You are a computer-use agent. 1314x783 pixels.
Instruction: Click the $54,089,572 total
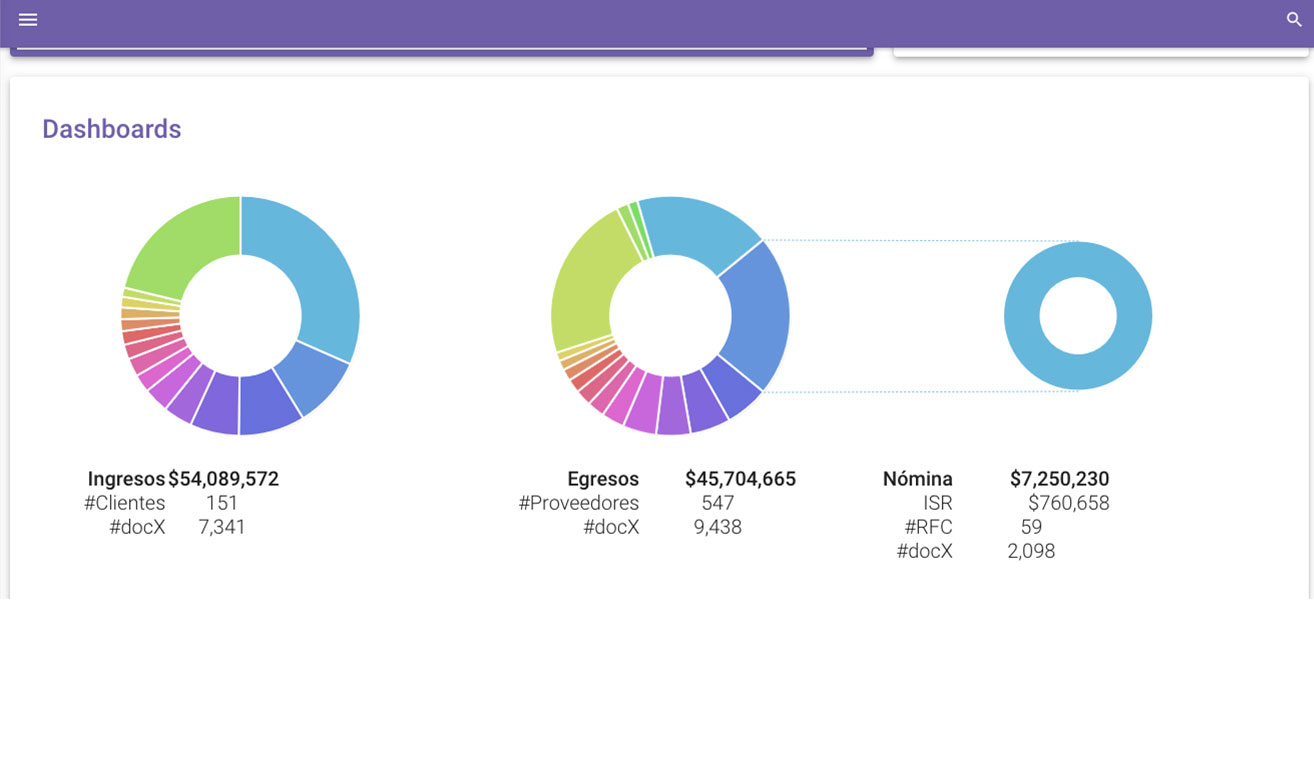pyautogui.click(x=223, y=479)
